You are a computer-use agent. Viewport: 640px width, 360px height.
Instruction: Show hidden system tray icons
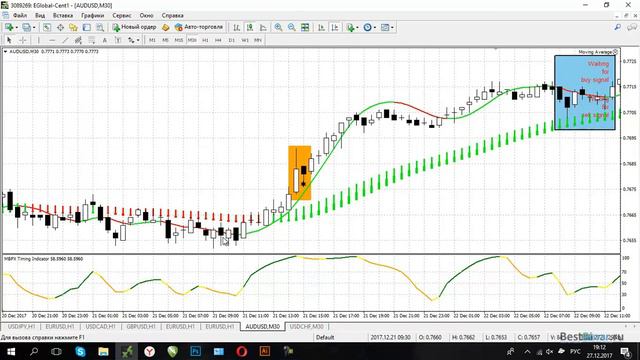click(x=527, y=351)
